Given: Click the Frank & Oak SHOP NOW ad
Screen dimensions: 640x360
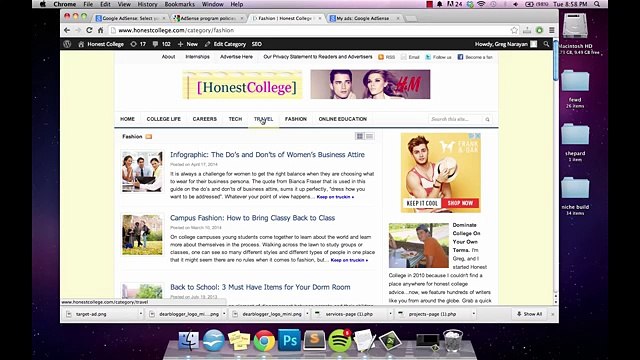Looking at the screenshot, I should click(460, 203).
